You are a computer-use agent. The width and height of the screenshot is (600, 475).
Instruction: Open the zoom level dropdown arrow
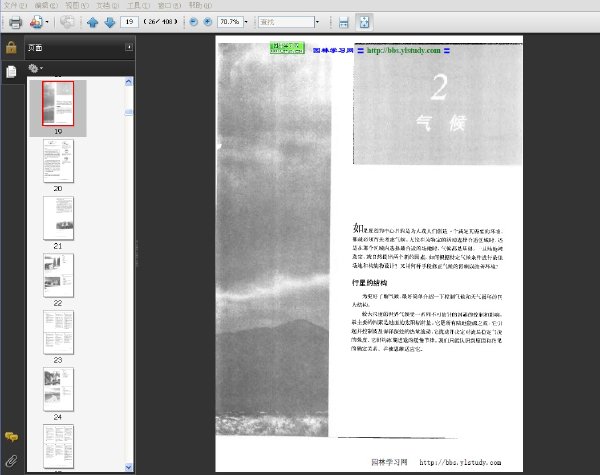point(246,22)
